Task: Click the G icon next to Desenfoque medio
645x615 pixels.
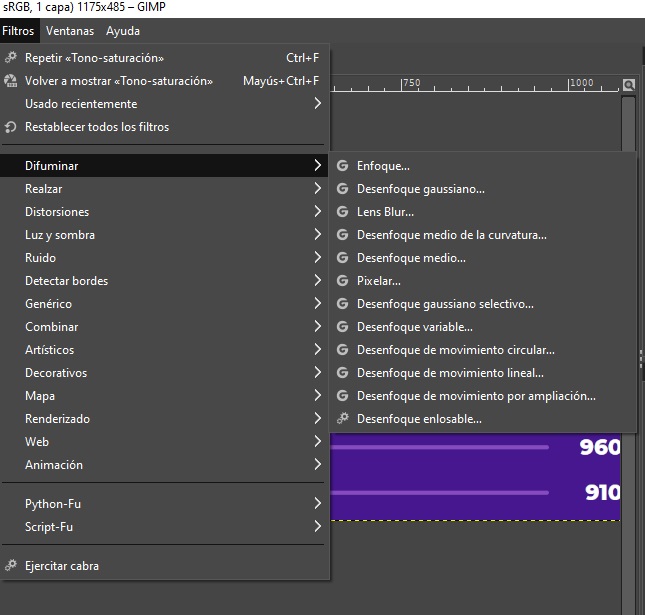Action: coord(342,258)
